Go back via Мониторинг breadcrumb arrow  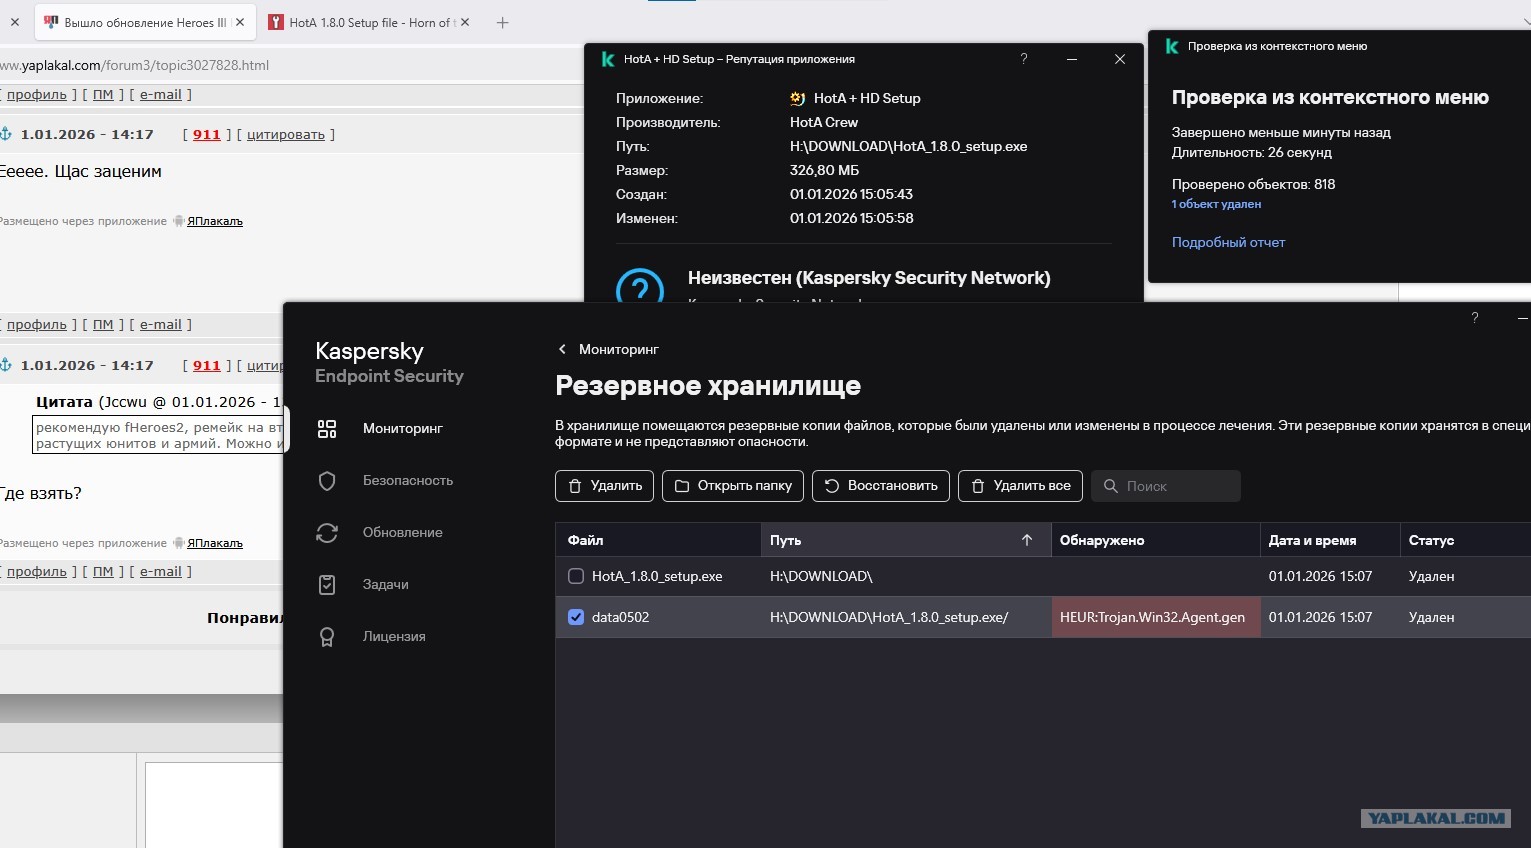[562, 349]
